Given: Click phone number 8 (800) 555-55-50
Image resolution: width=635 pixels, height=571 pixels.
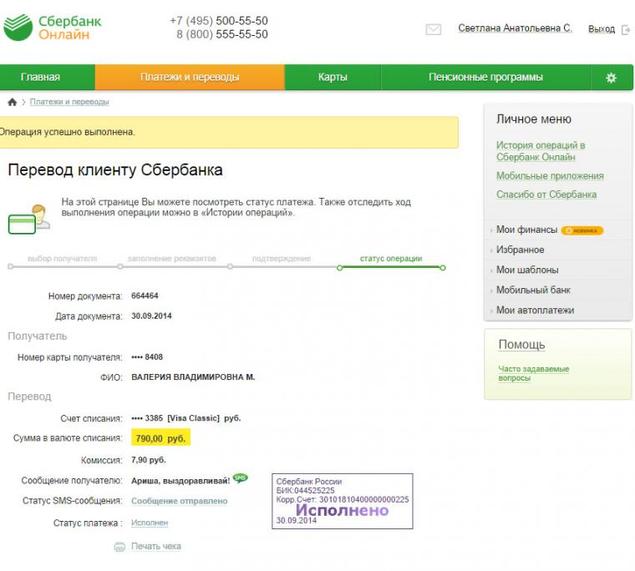Looking at the screenshot, I should [222, 34].
